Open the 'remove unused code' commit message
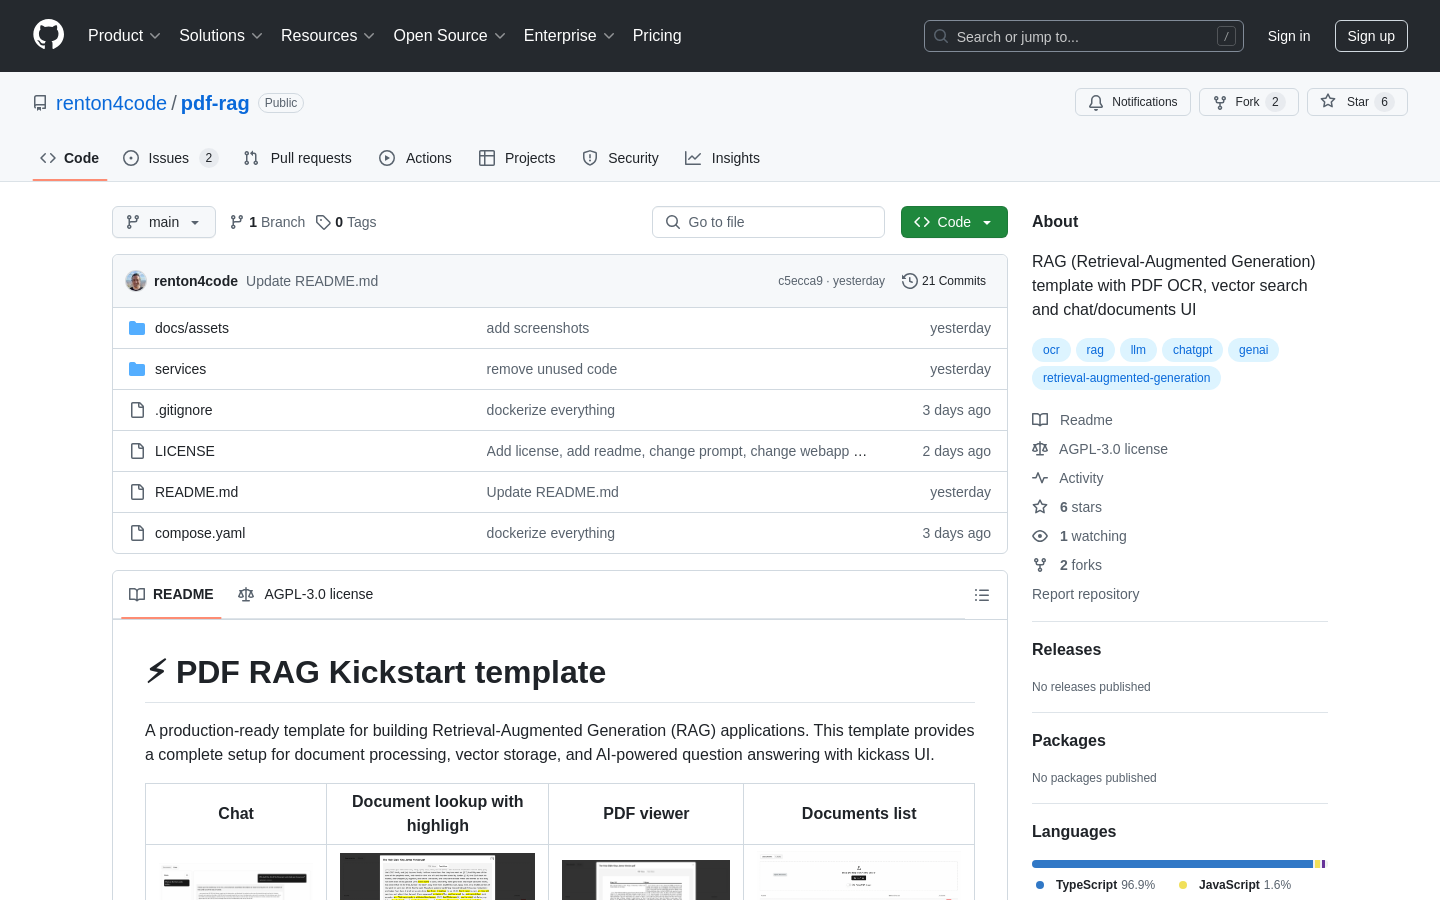Image resolution: width=1440 pixels, height=900 pixels. [551, 369]
